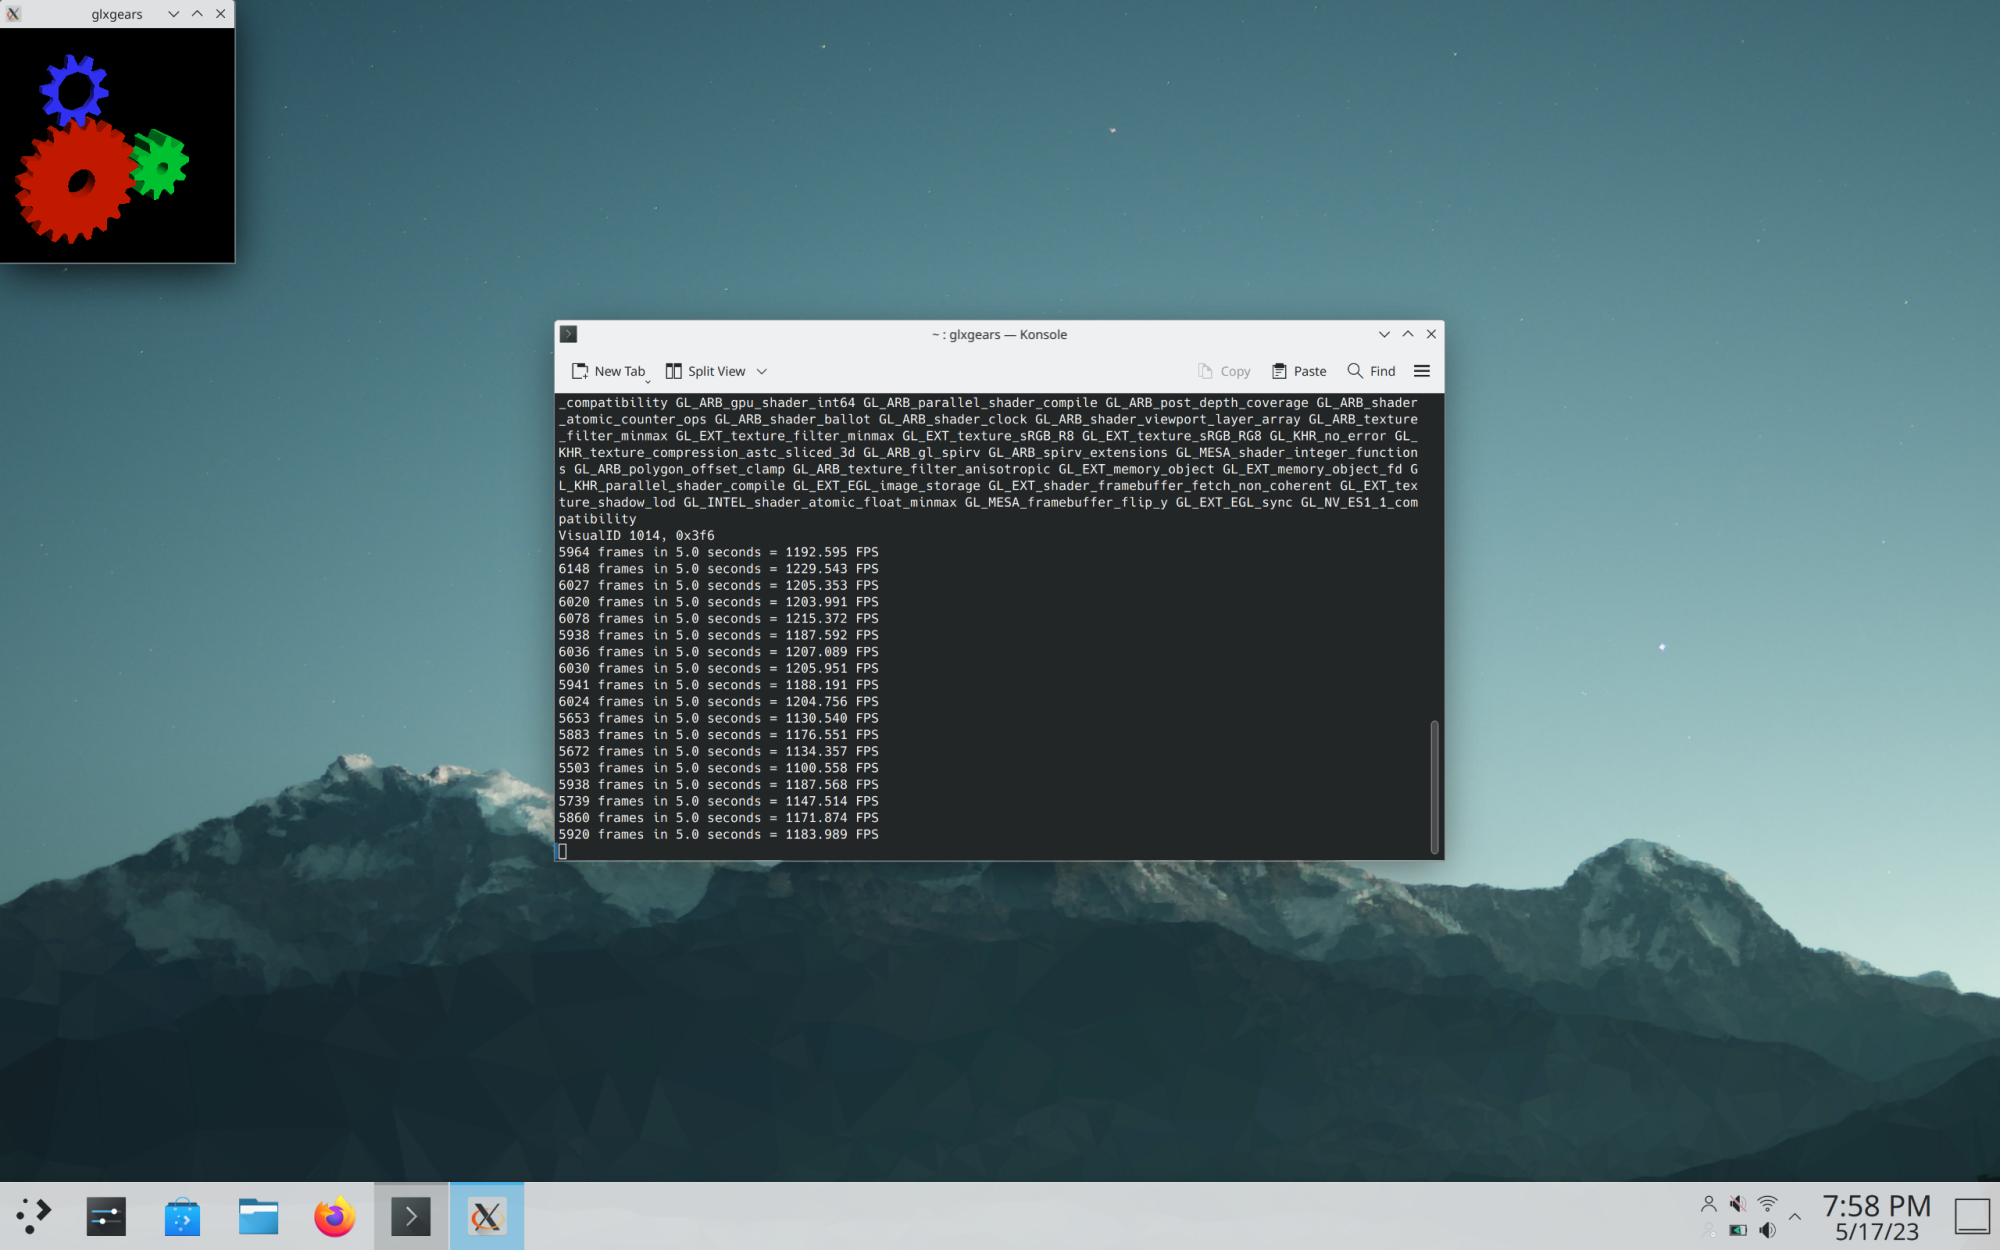
Task: Open the Find search tool
Action: click(1371, 371)
